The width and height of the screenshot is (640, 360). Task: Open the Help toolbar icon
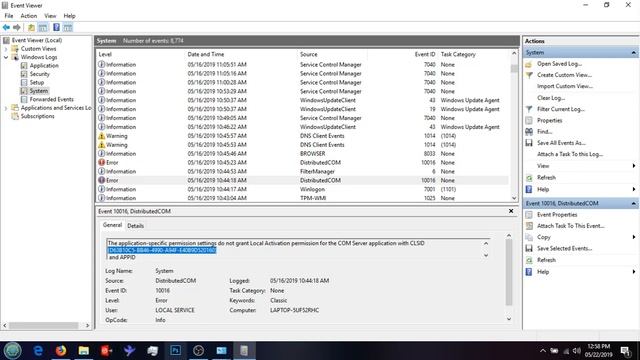(x=56, y=27)
